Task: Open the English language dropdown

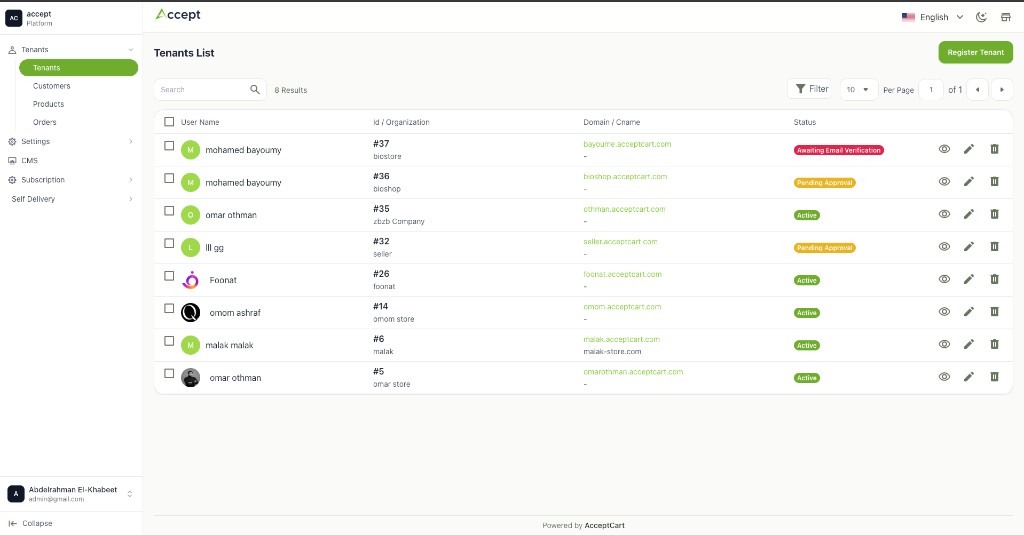Action: [x=933, y=17]
